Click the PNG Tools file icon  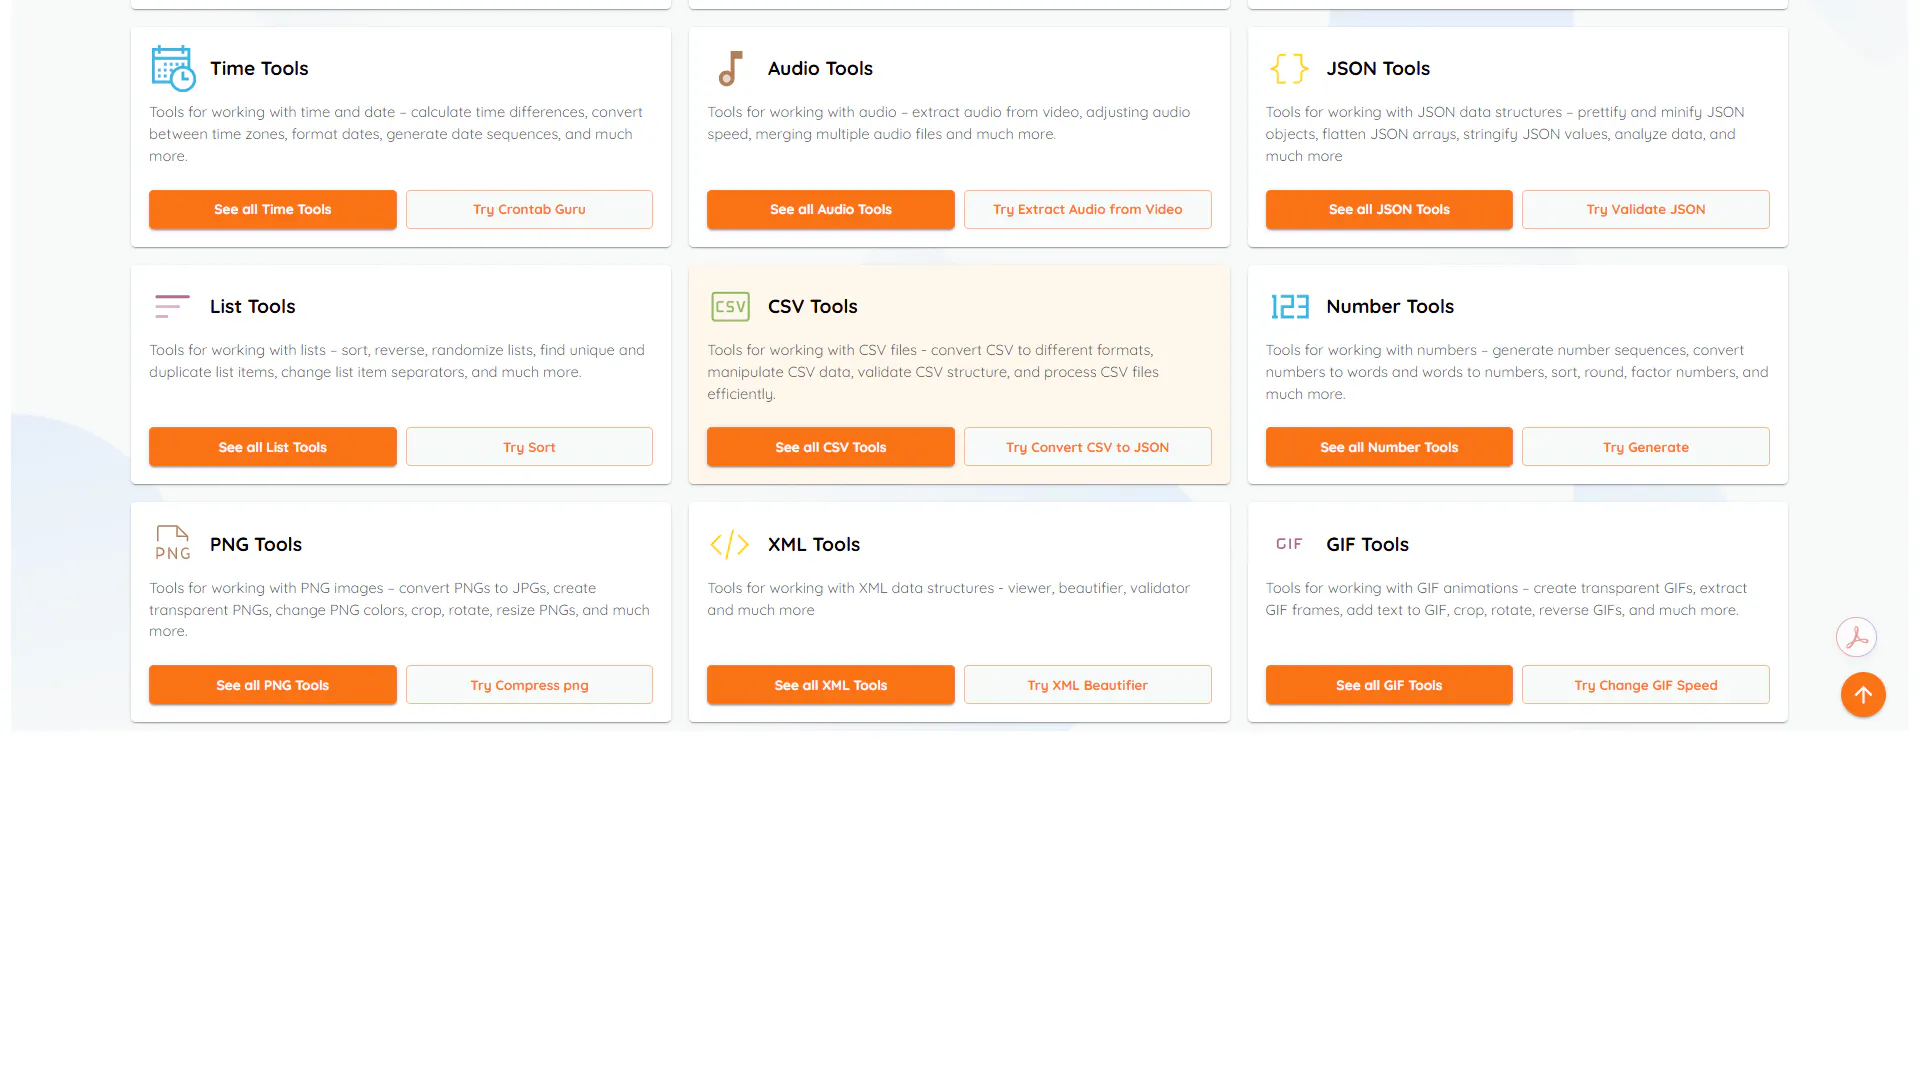173,543
